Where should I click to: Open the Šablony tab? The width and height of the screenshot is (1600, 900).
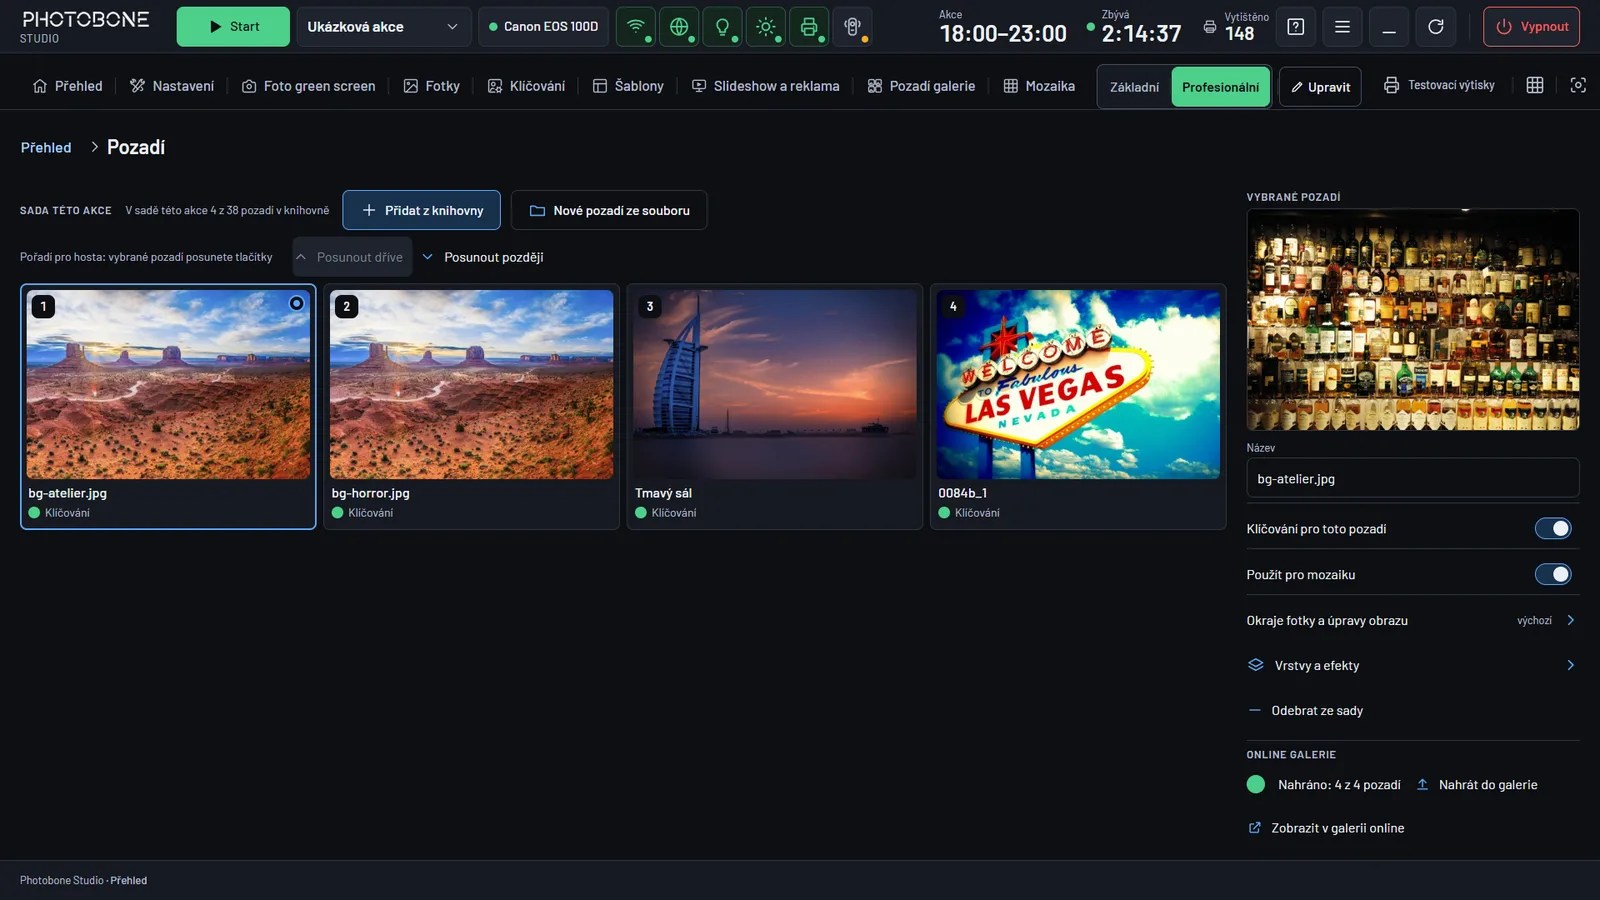[628, 86]
